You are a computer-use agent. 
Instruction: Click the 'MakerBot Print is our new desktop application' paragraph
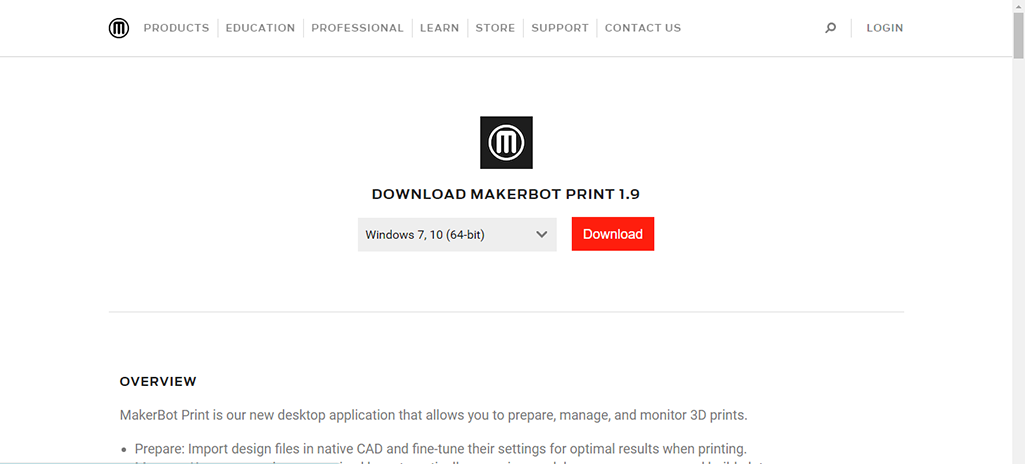[433, 416]
